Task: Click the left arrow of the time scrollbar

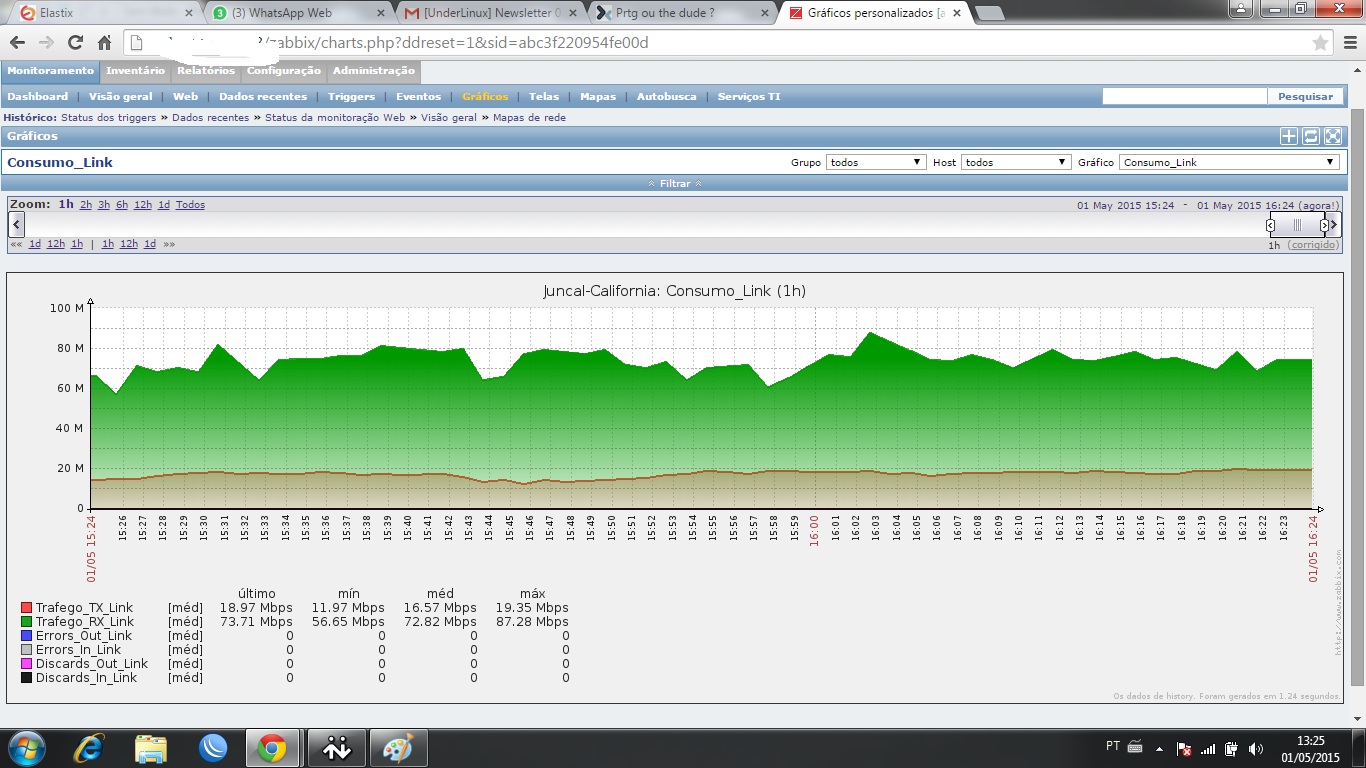Action: [x=16, y=225]
